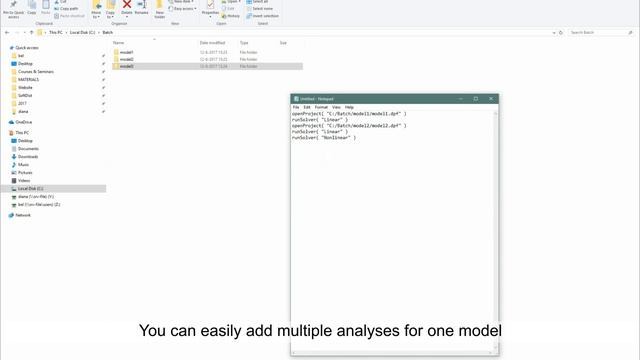Open Videos under This PC
Image resolution: width=640 pixels, height=360 pixels.
click(x=24, y=180)
